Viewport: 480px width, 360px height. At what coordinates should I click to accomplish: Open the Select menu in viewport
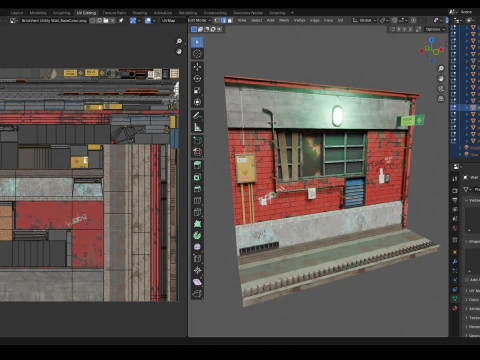(x=256, y=20)
